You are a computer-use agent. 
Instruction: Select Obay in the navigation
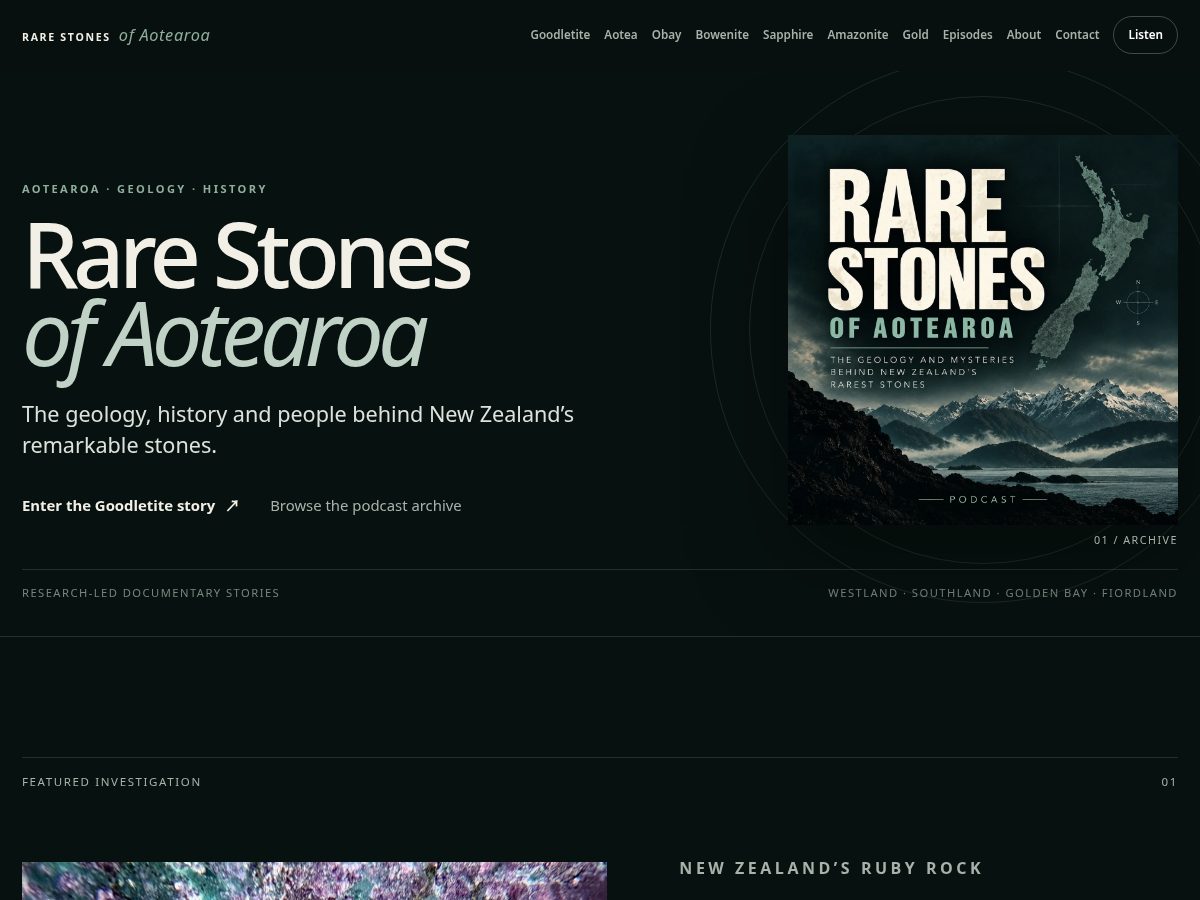tap(666, 35)
